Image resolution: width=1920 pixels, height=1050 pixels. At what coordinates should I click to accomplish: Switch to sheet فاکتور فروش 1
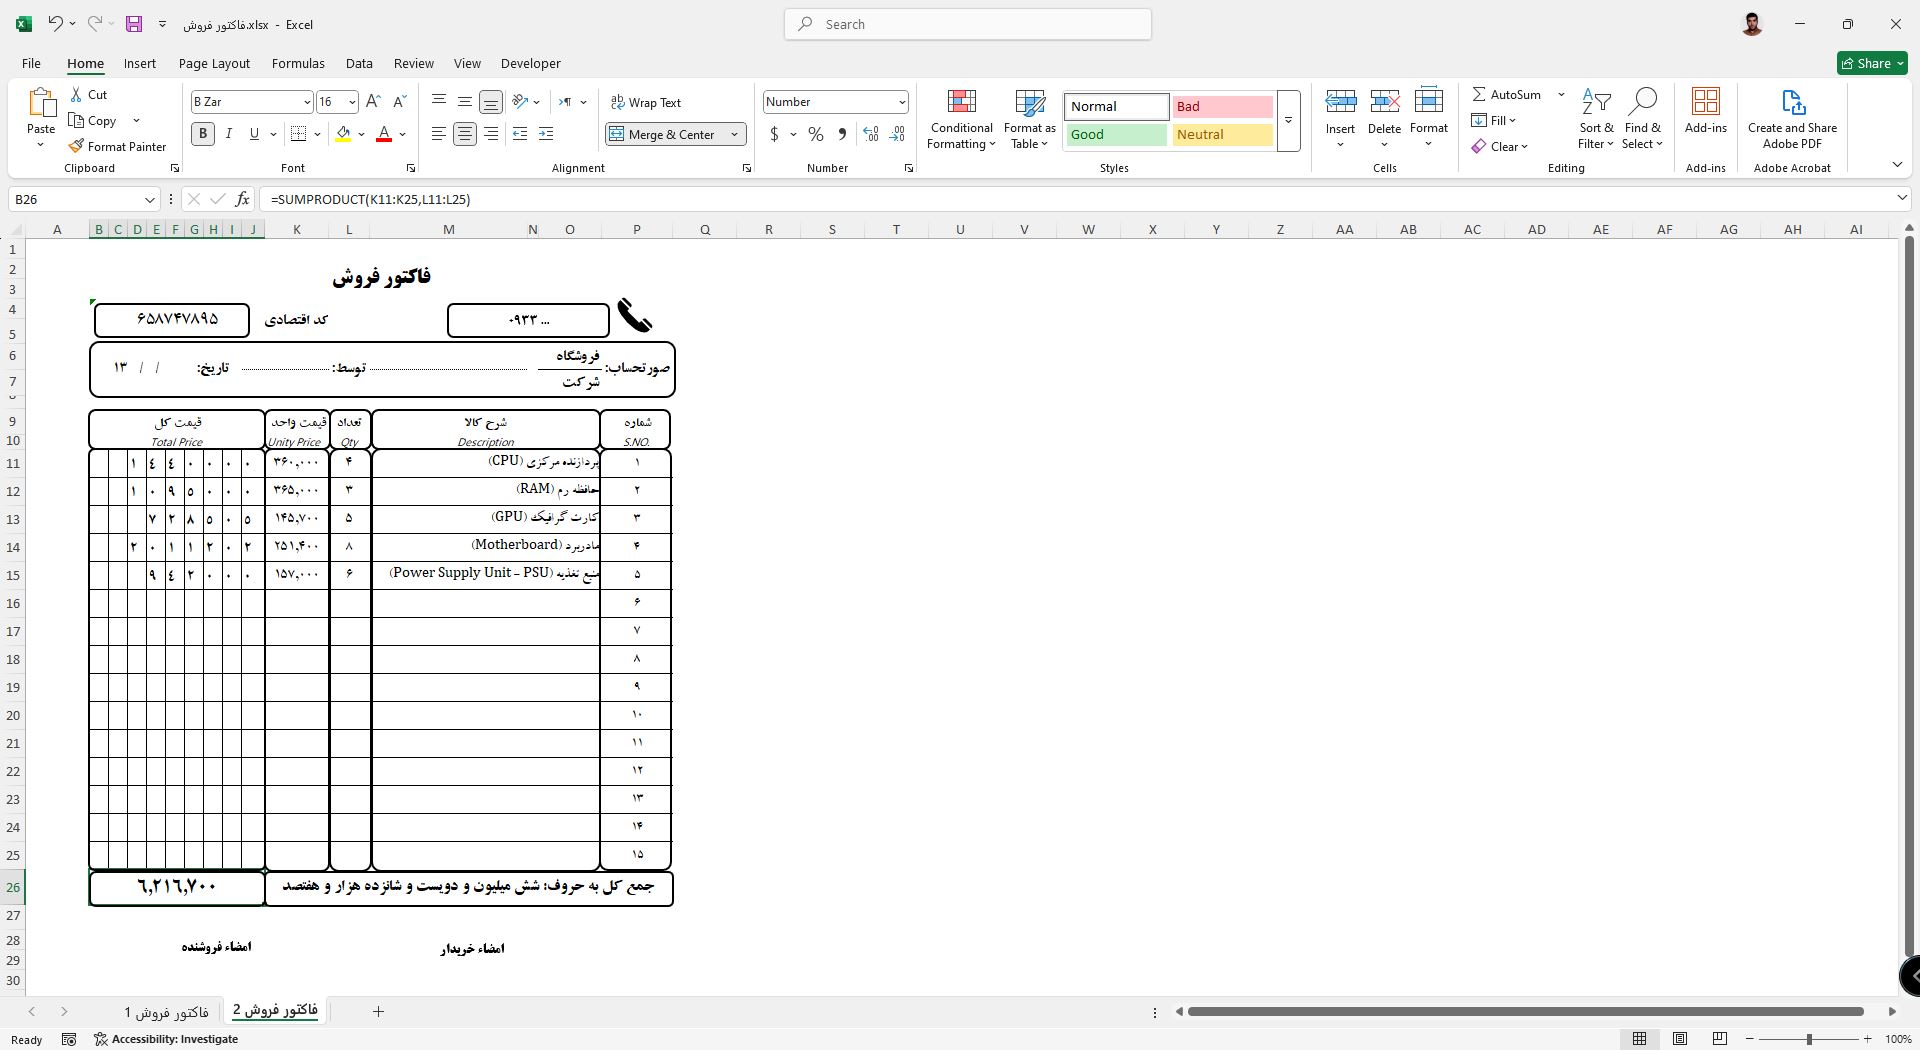tap(166, 1012)
